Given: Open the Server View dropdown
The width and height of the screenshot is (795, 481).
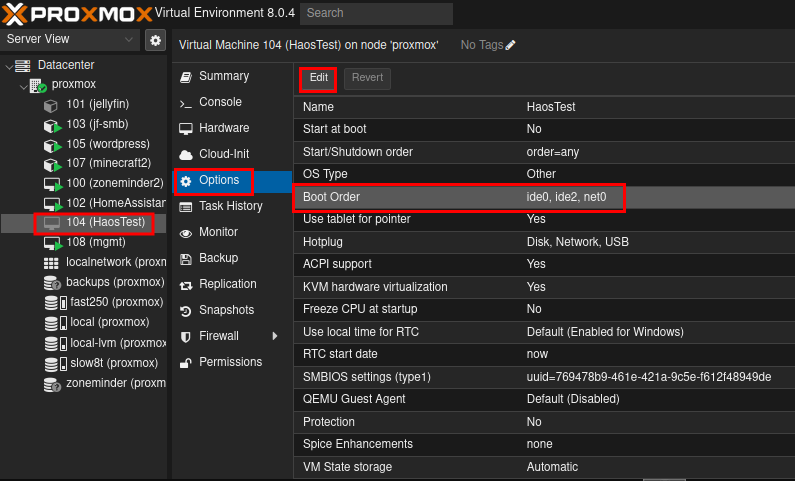Looking at the screenshot, I should point(129,40).
